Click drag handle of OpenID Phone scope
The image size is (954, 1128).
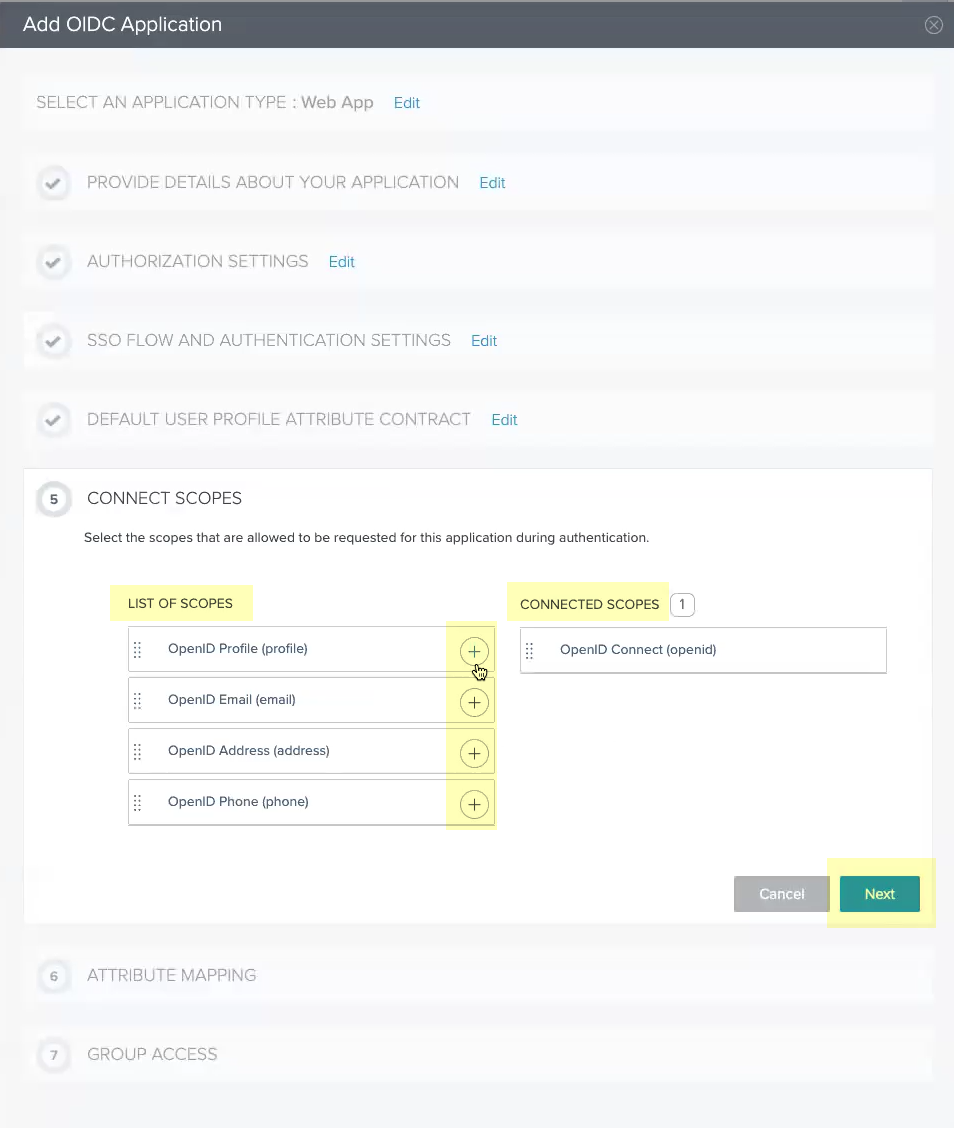pos(138,803)
